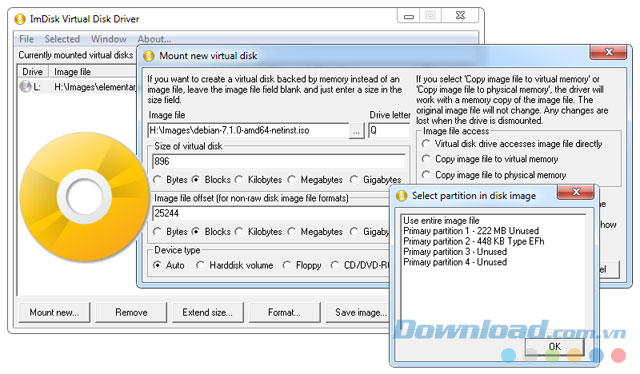Viewport: 640px width, 374px height.
Task: Select Blocks unit for image file offset
Action: [x=211, y=232]
